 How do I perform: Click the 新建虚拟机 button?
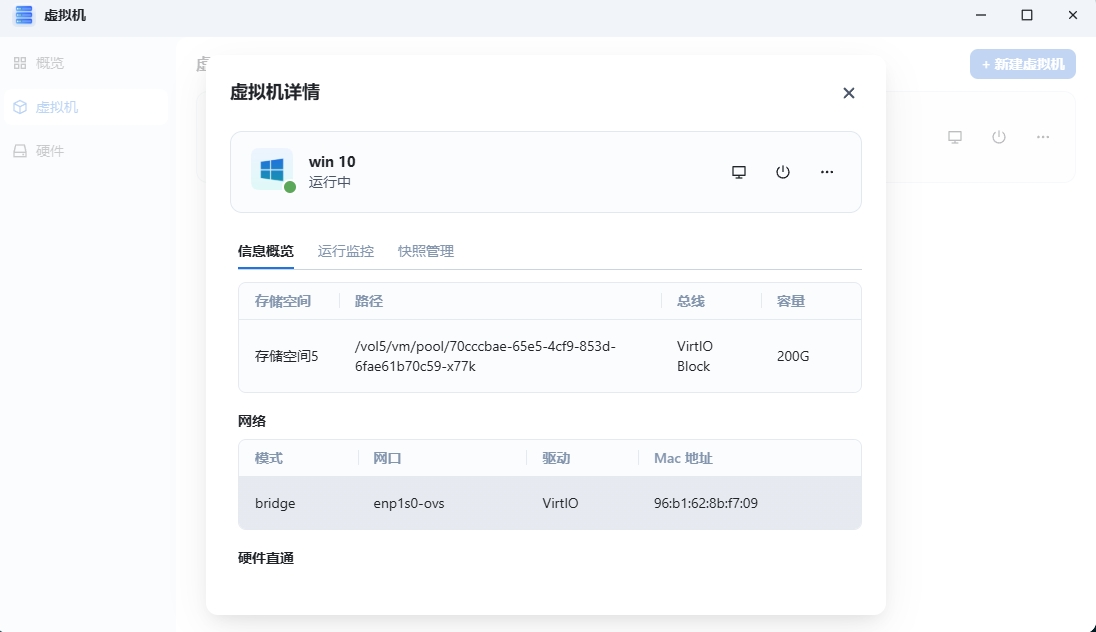[1022, 64]
